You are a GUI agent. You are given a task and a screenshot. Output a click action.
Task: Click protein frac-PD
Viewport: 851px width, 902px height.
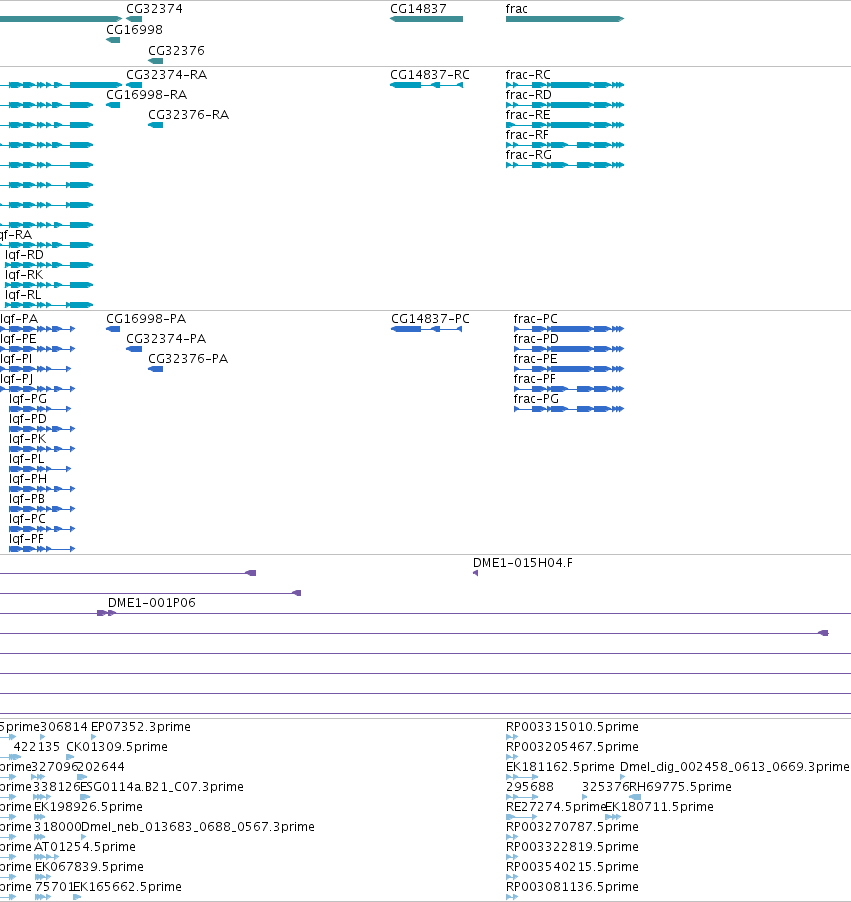[536, 339]
